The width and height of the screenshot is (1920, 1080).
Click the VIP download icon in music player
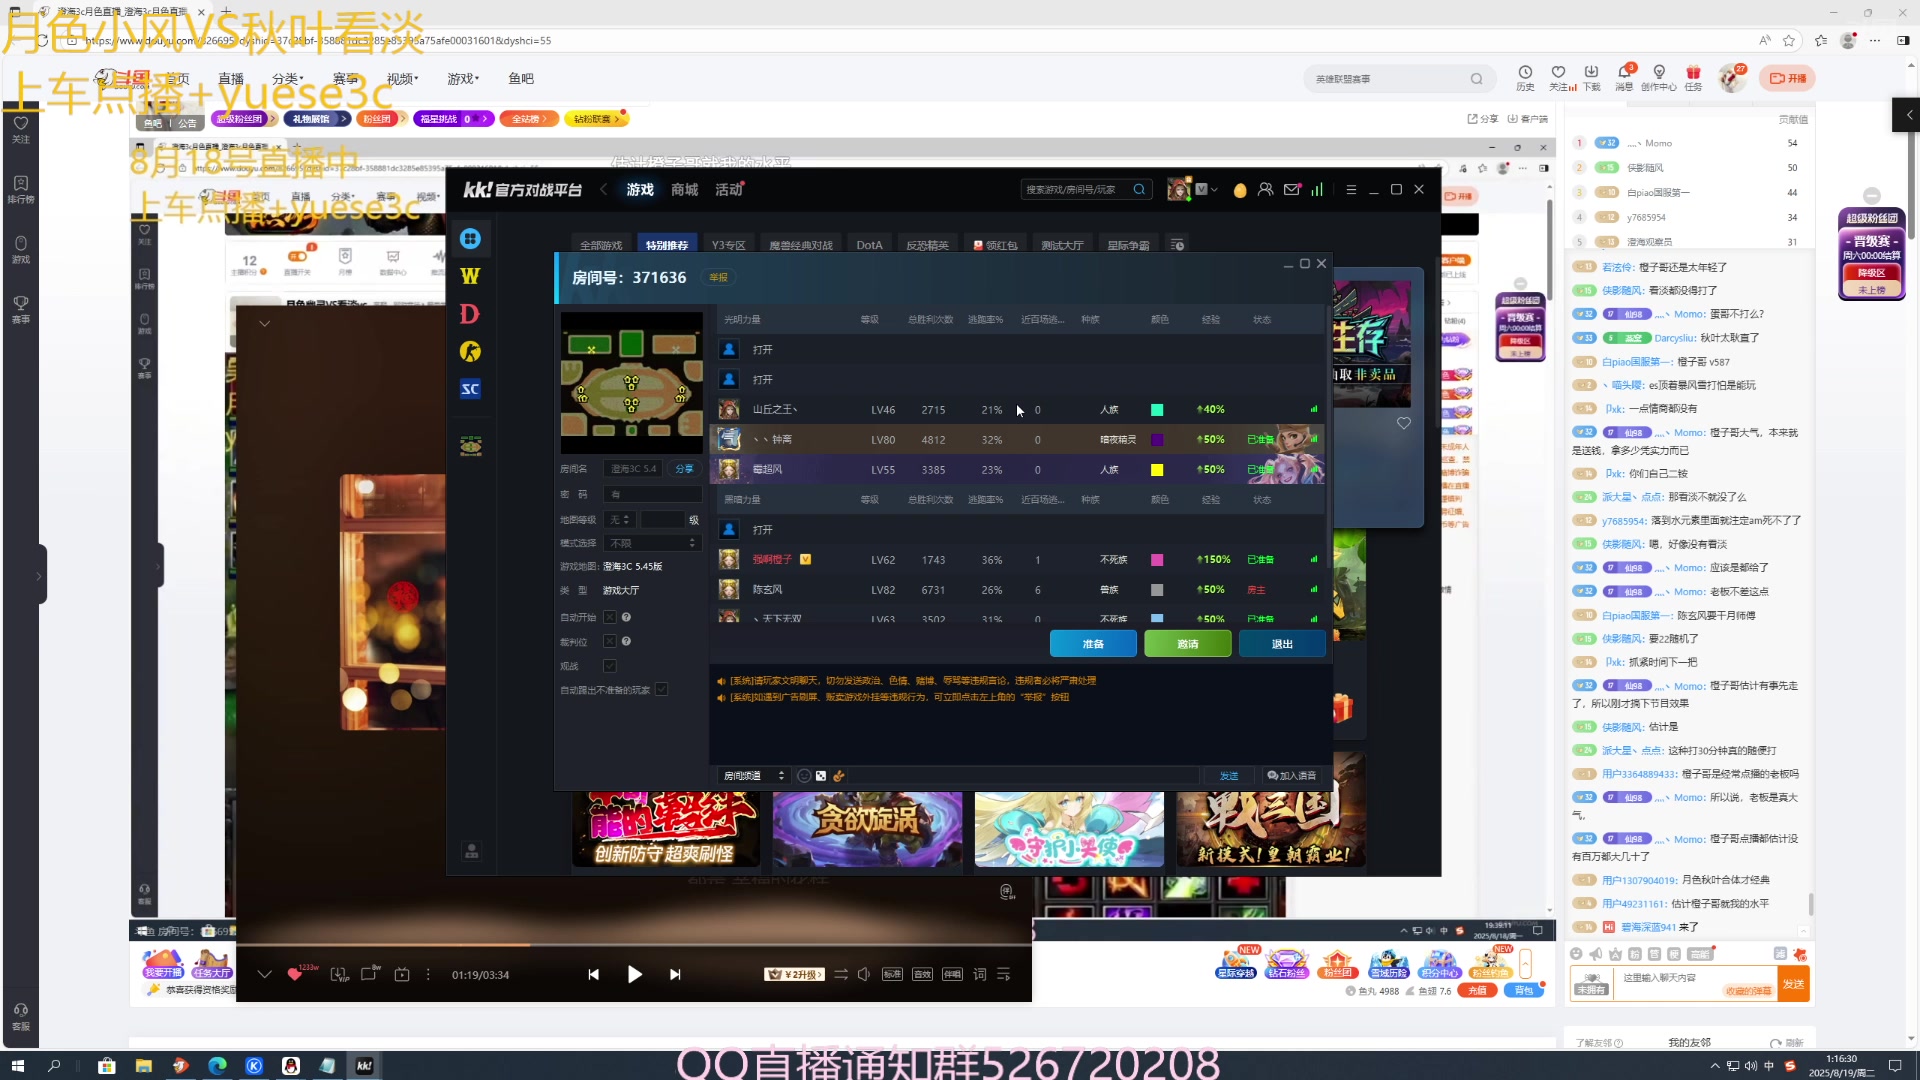[339, 974]
